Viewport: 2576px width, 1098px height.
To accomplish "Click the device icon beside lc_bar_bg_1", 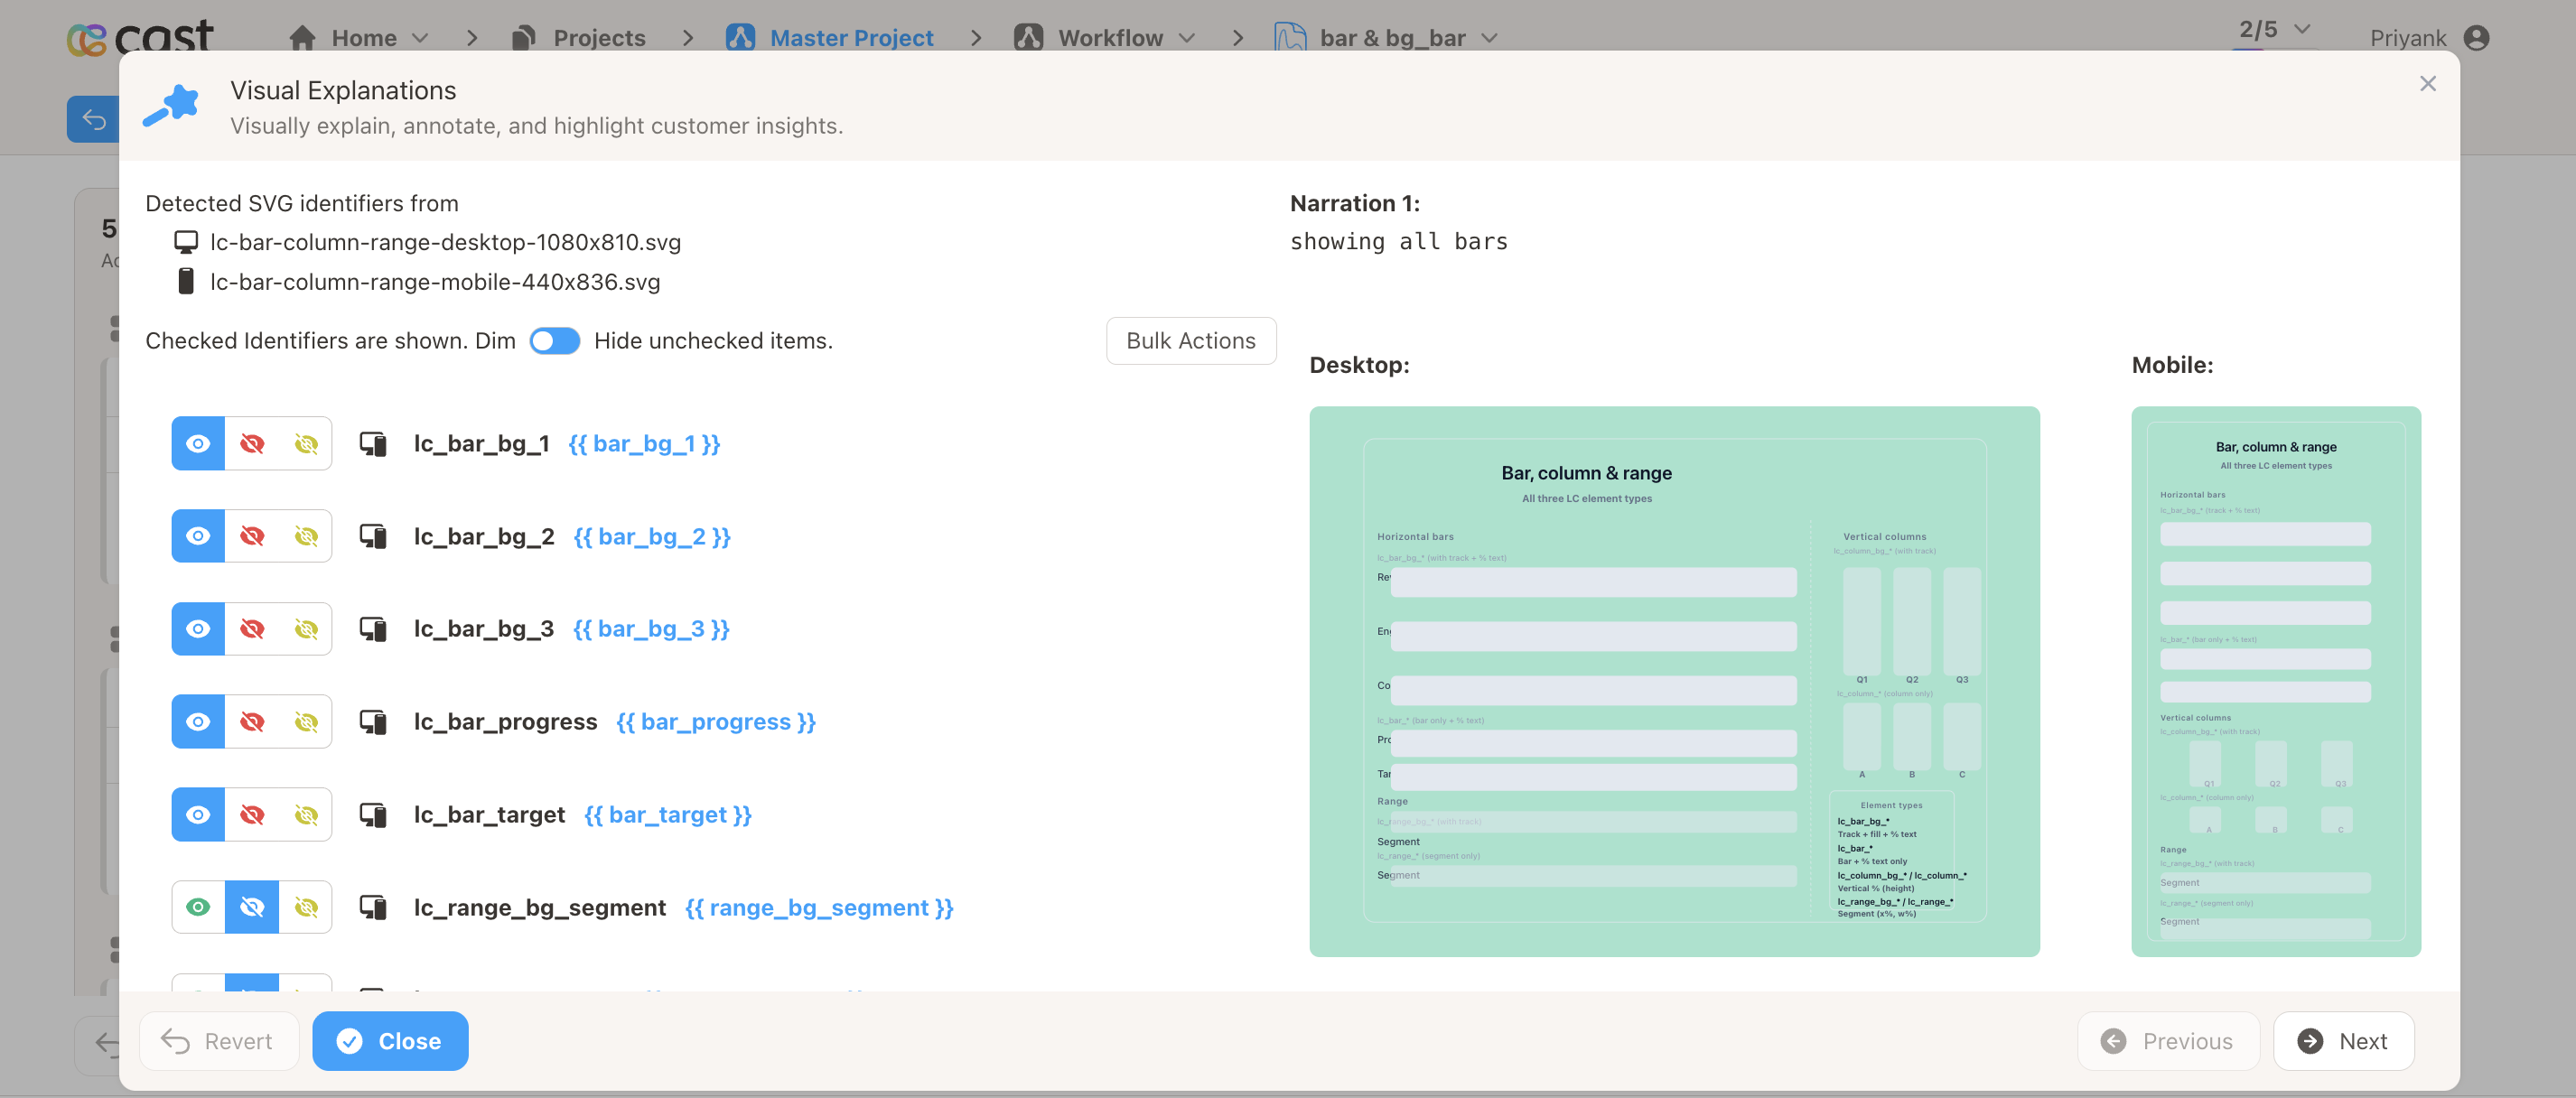I will pyautogui.click(x=374, y=444).
